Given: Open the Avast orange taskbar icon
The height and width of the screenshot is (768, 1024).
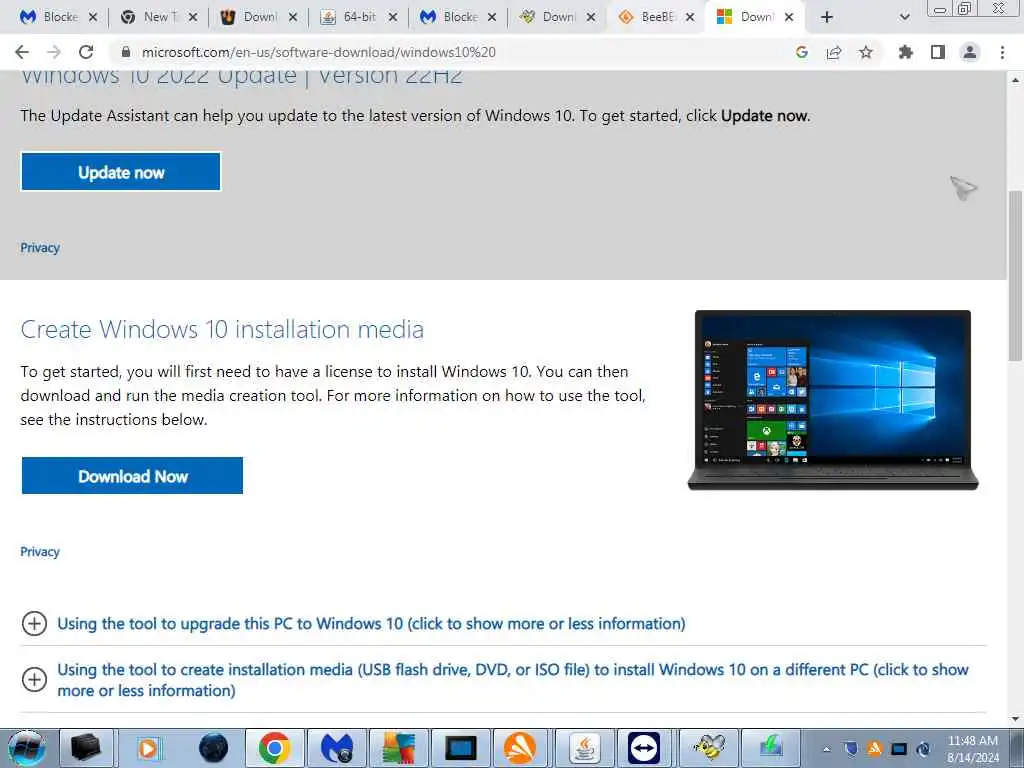Looking at the screenshot, I should point(520,748).
